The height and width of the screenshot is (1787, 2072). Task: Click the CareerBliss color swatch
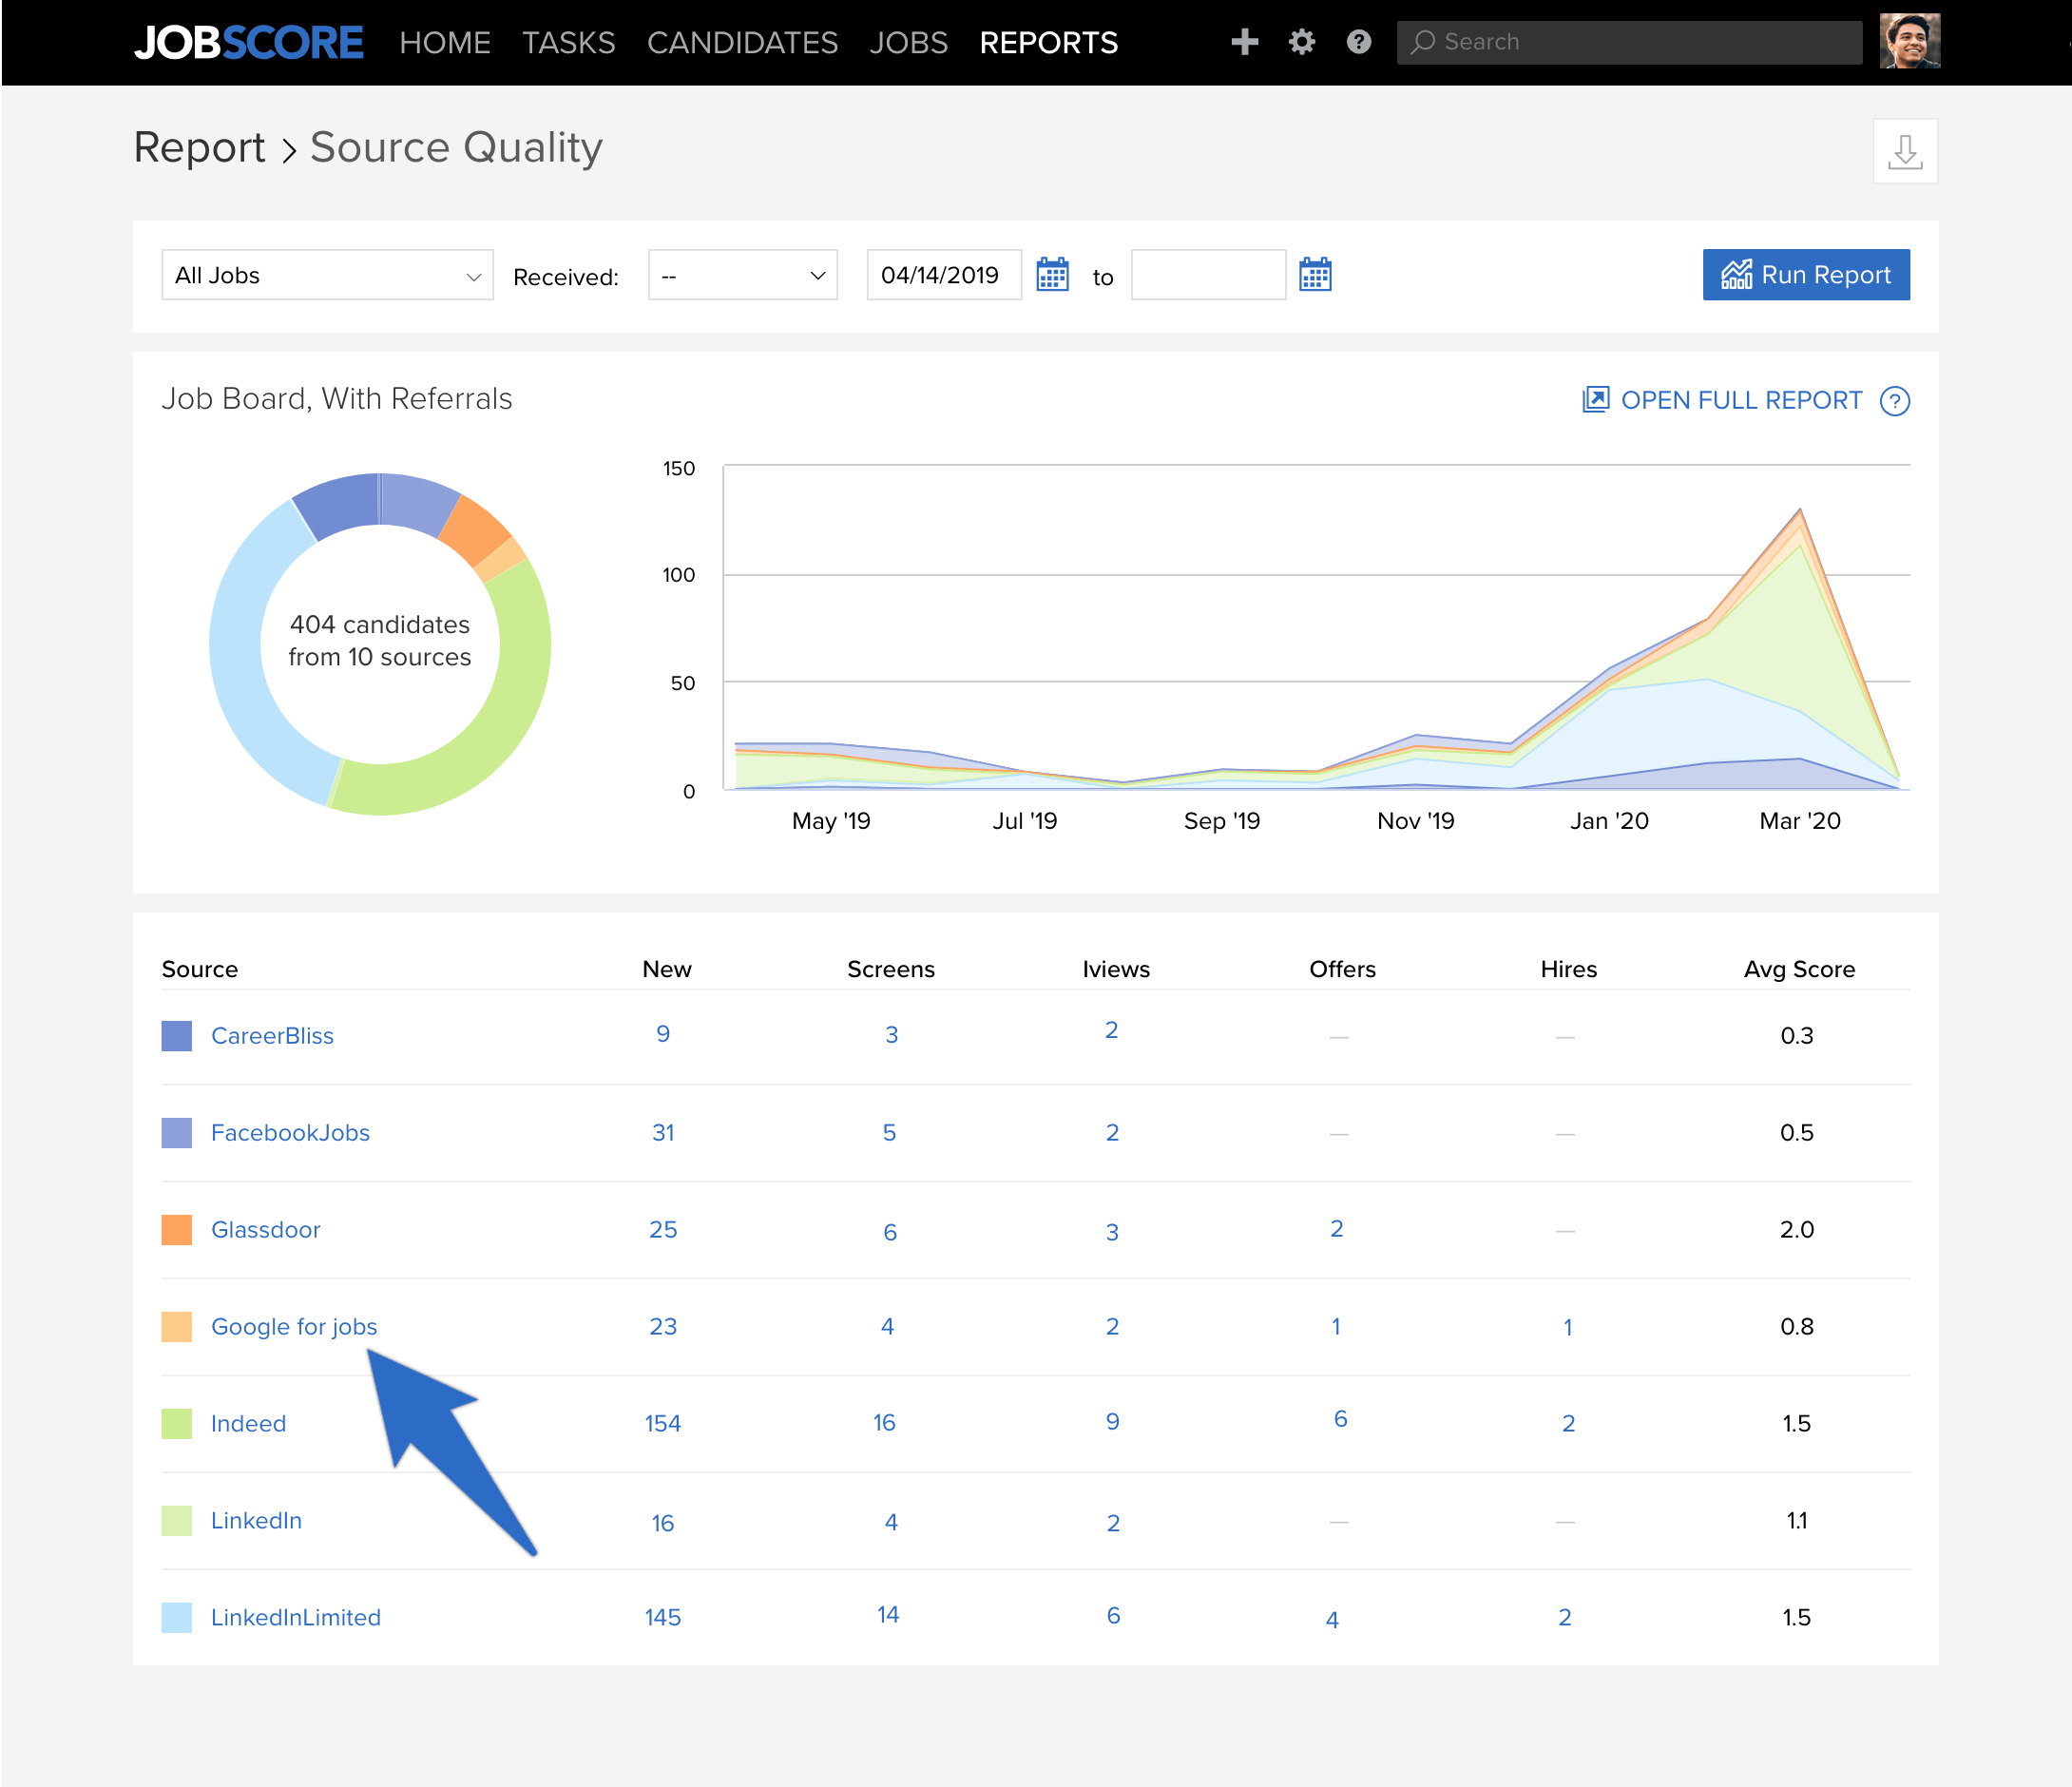(176, 1035)
